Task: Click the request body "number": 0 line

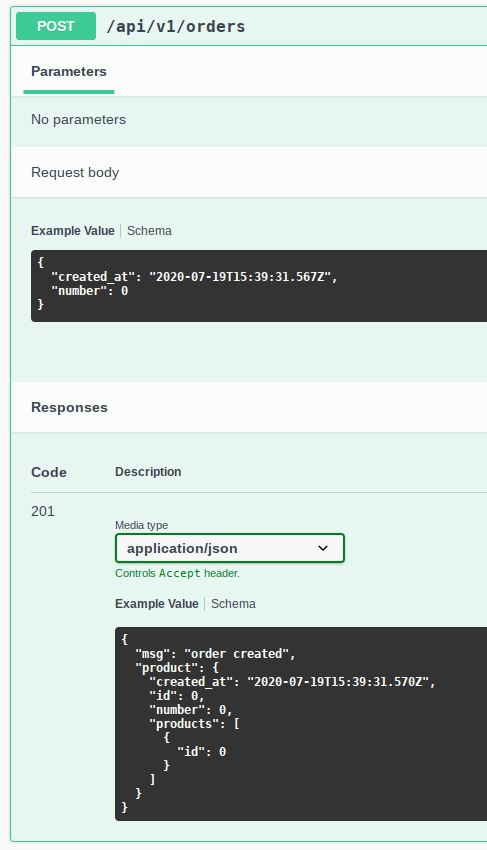Action: tap(89, 291)
